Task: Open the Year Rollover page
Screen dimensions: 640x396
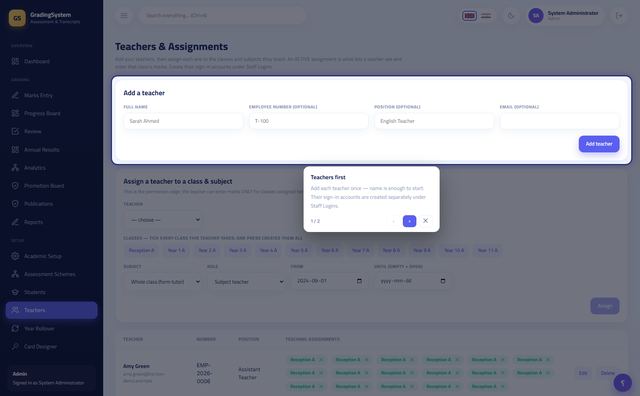Action: tap(51, 328)
